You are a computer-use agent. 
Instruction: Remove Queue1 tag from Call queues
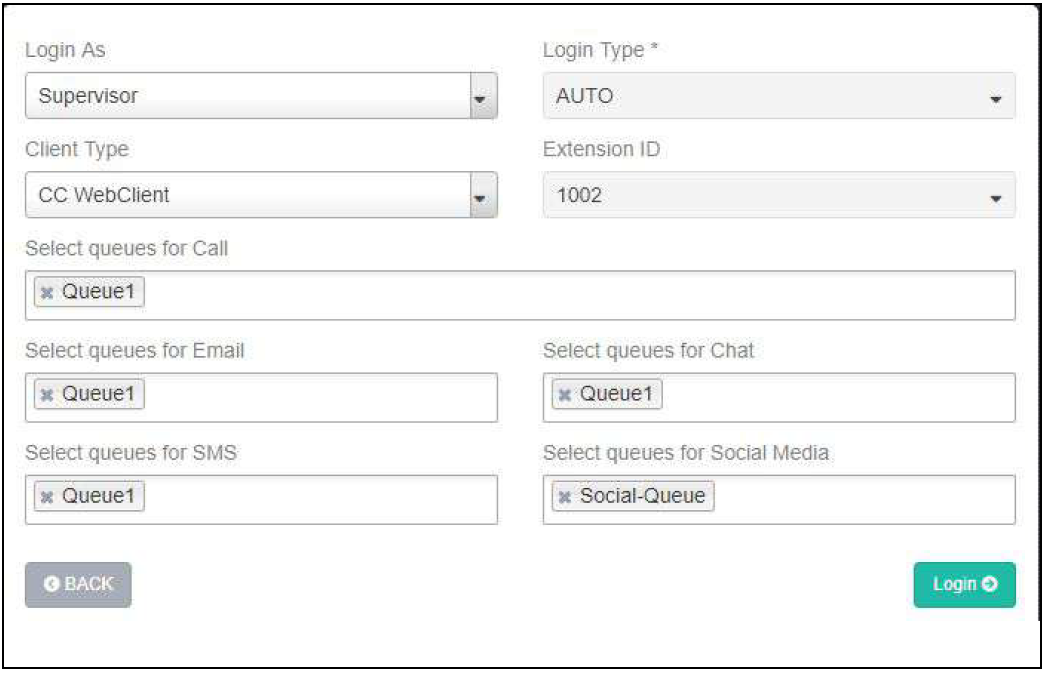[46, 293]
